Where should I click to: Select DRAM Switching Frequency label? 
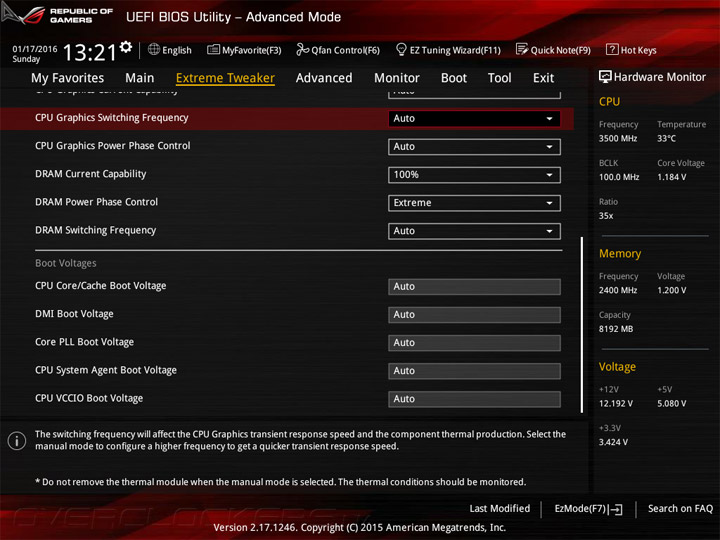tap(96, 231)
